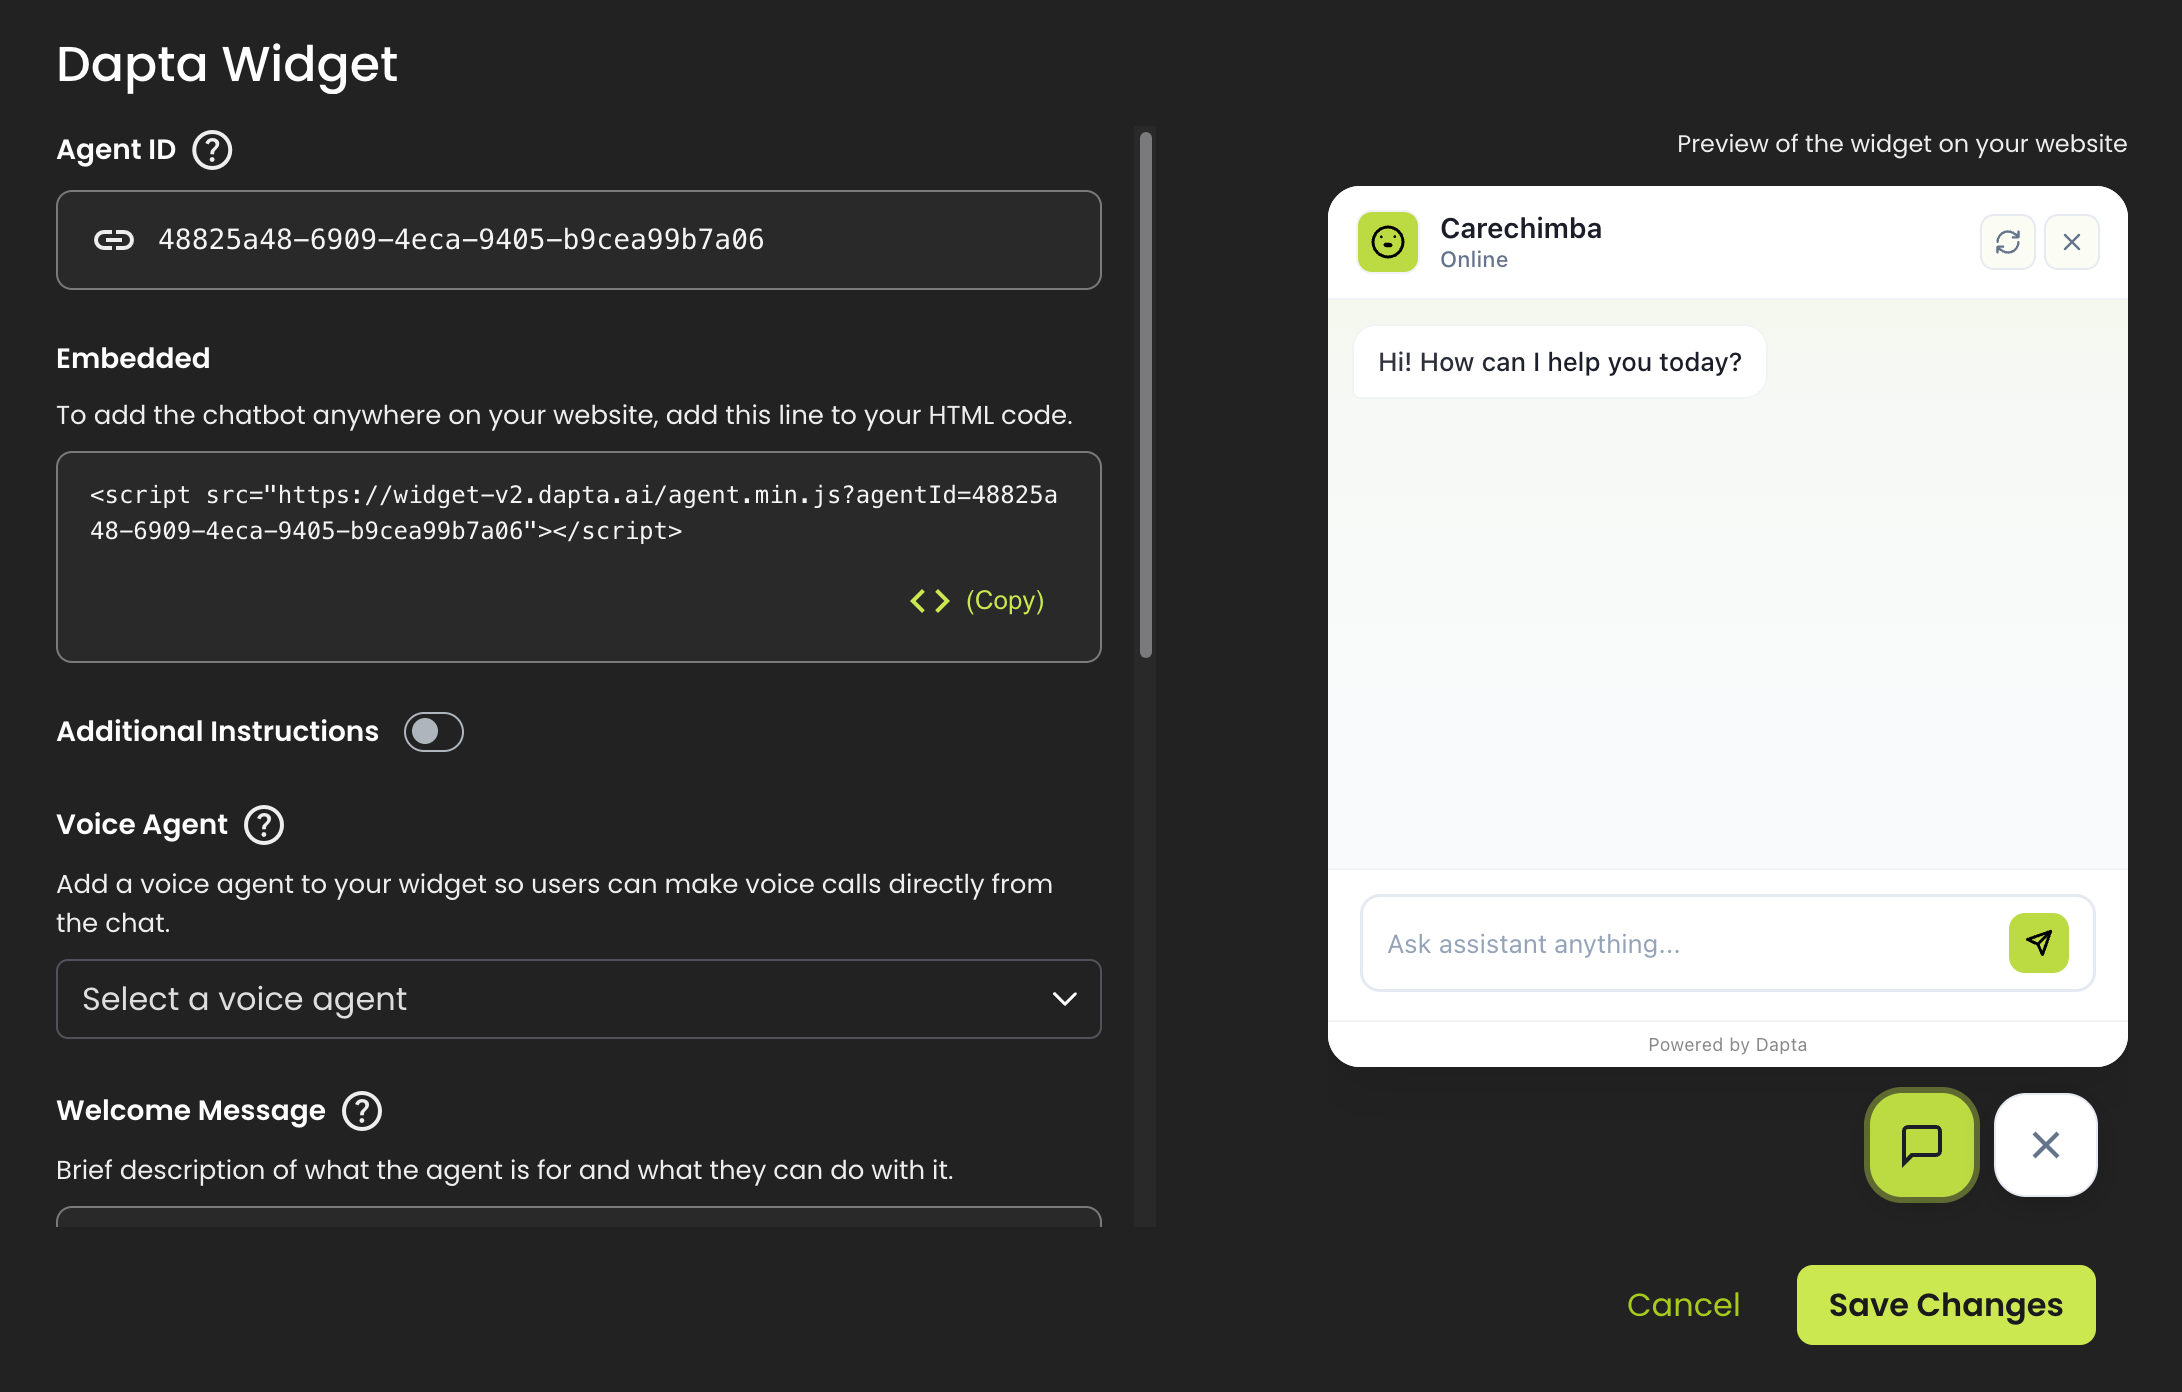This screenshot has height=1392, width=2182.
Task: Click the green chat bubble launcher
Action: [x=1921, y=1145]
